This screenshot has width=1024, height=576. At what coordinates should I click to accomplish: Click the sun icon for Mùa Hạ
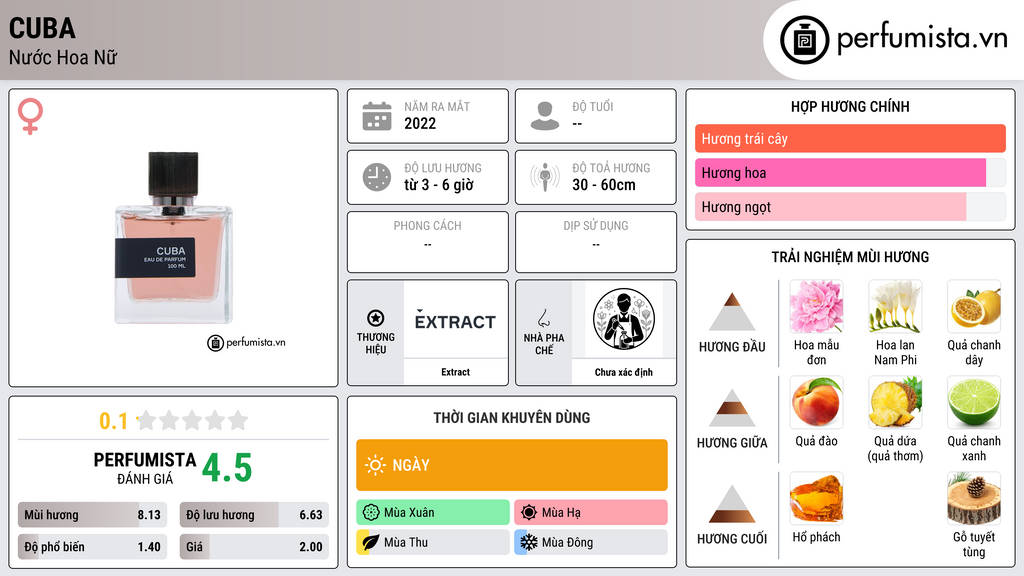pos(529,513)
